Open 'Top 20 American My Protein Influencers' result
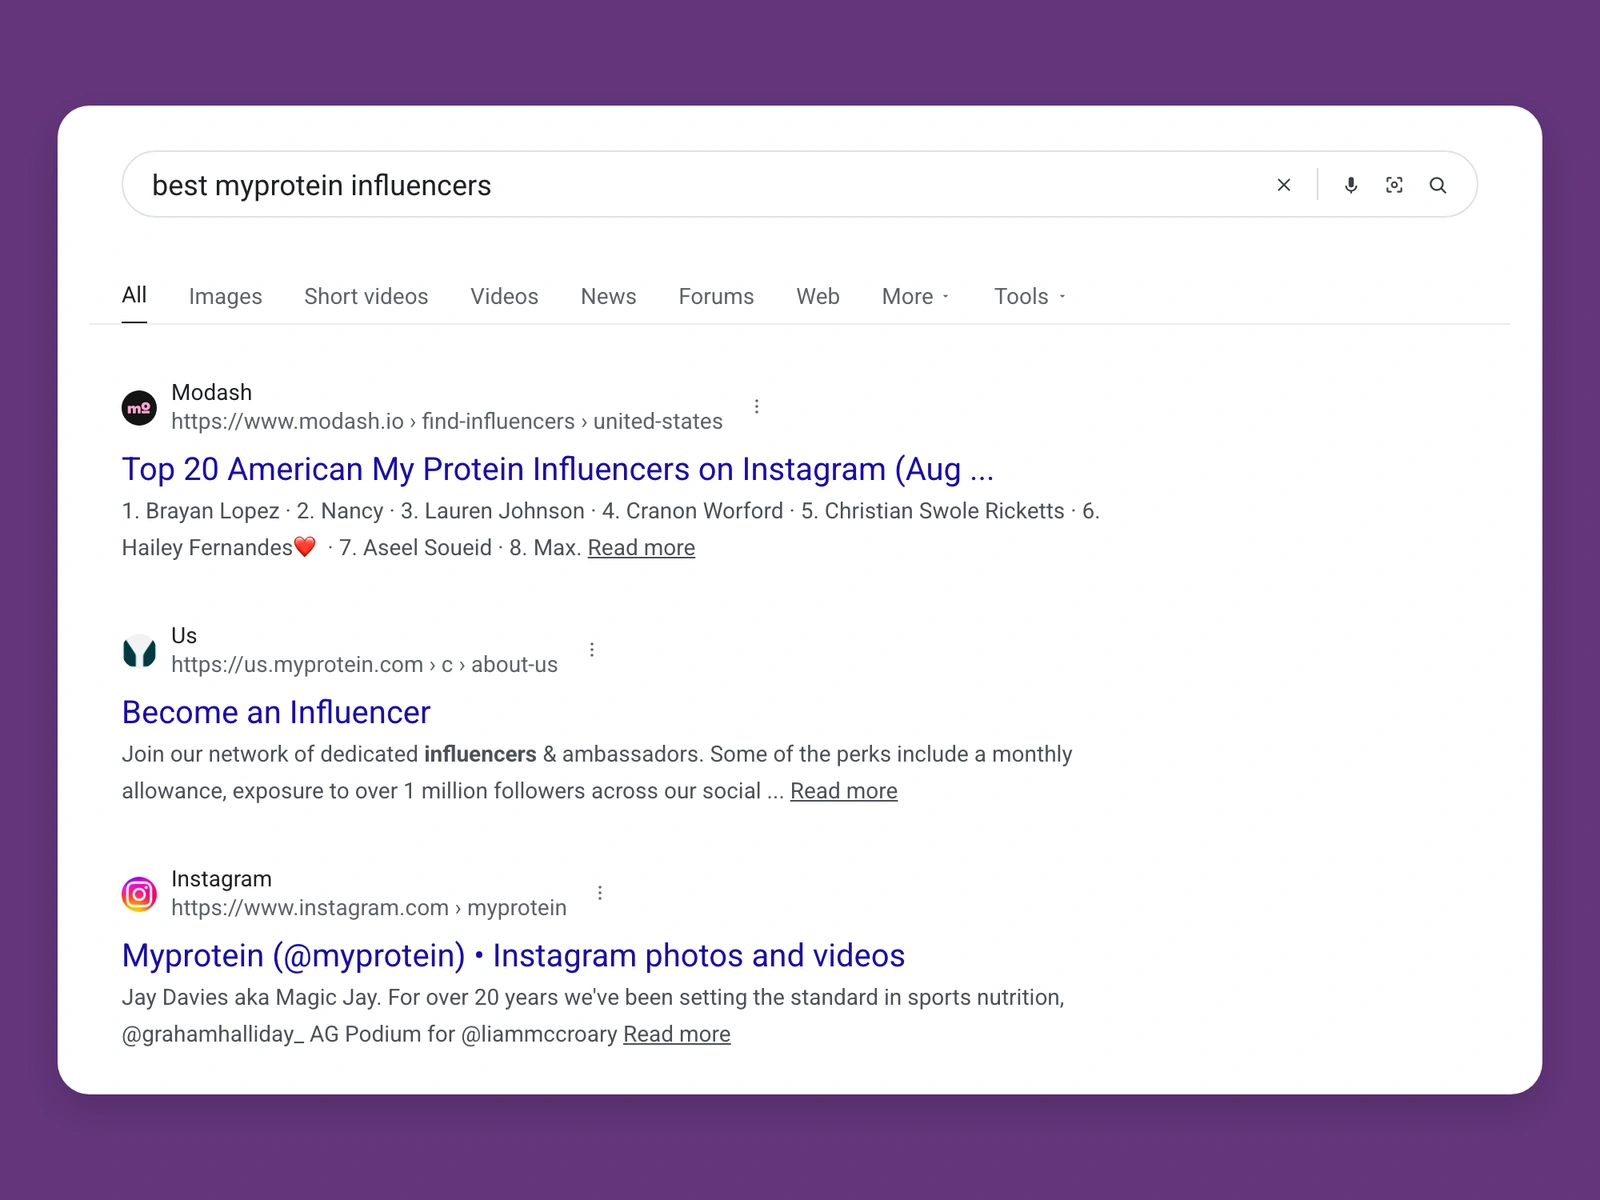 click(558, 469)
